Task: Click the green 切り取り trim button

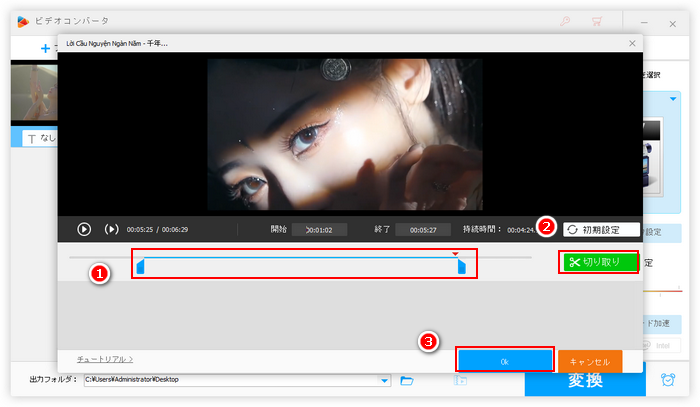Action: point(598,262)
